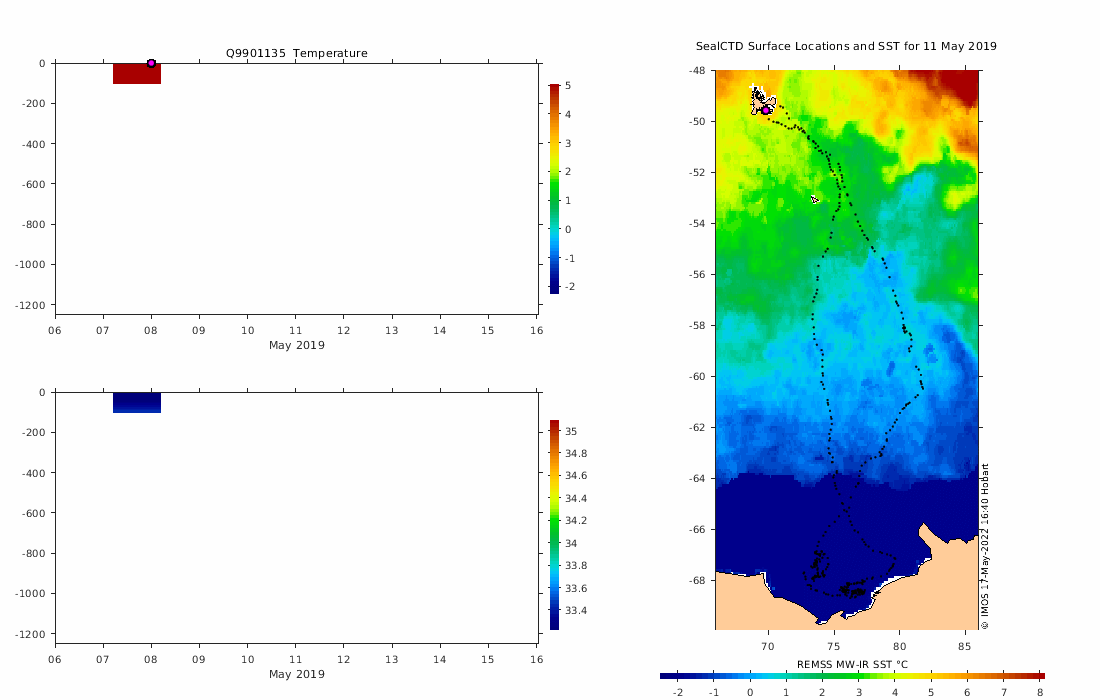Viewport: 1100px width, 700px height.
Task: Click the '34.8' tick on the salinity colorbar
Action: click(576, 453)
